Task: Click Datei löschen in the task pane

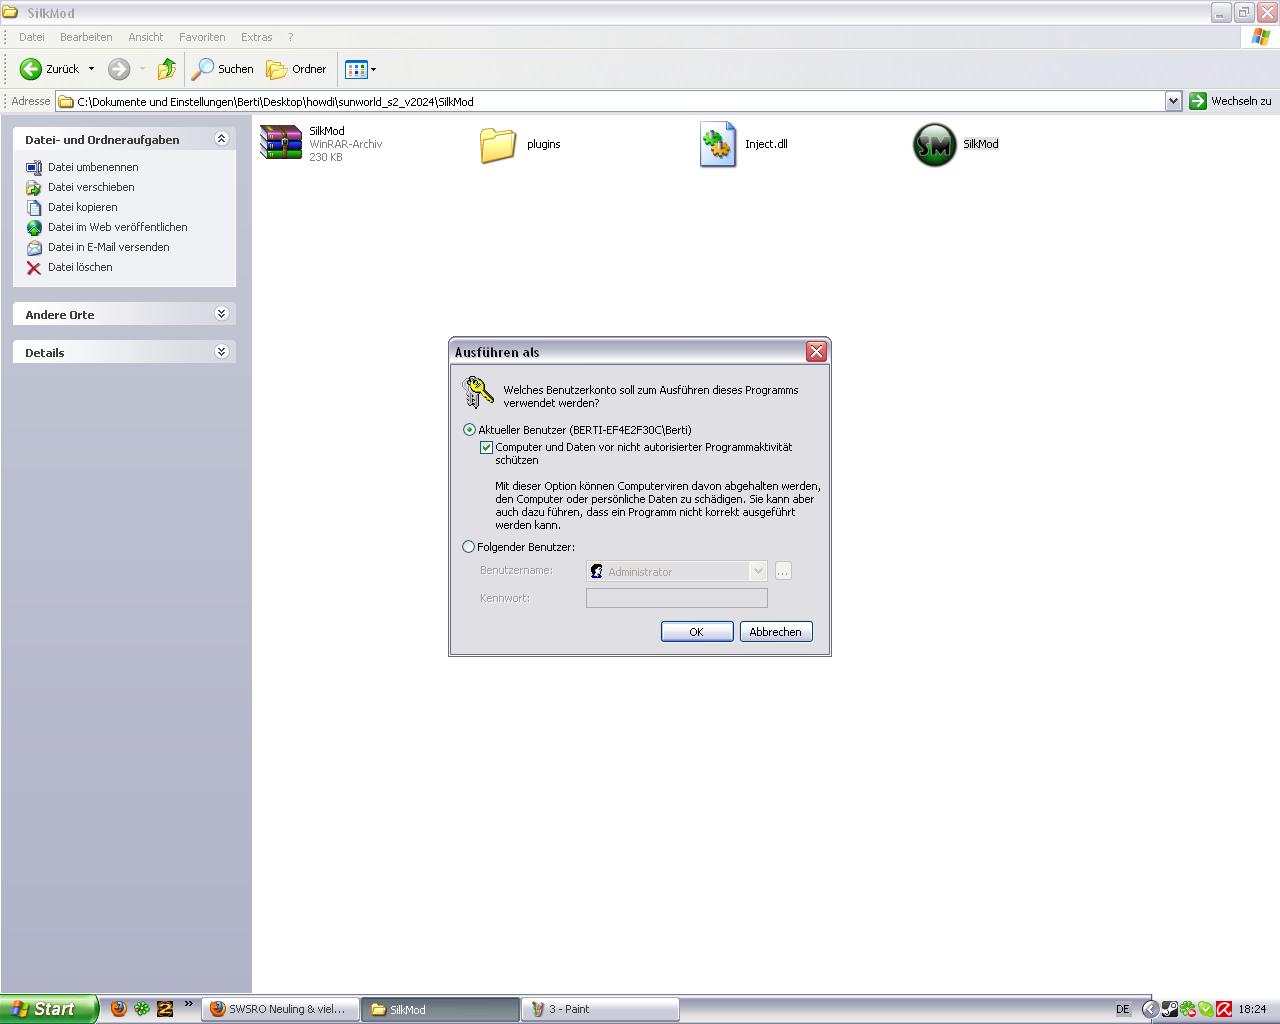Action: (80, 267)
